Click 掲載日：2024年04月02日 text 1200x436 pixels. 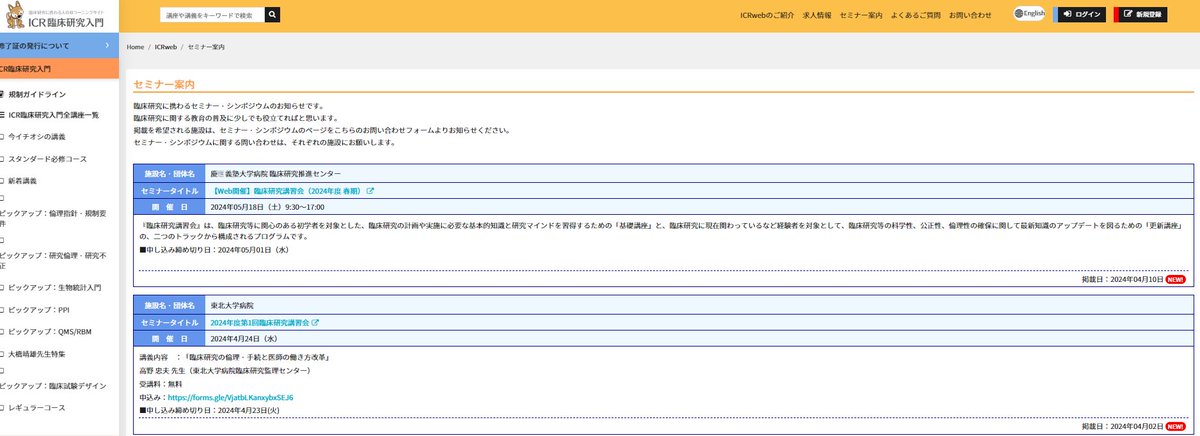click(x=1123, y=427)
